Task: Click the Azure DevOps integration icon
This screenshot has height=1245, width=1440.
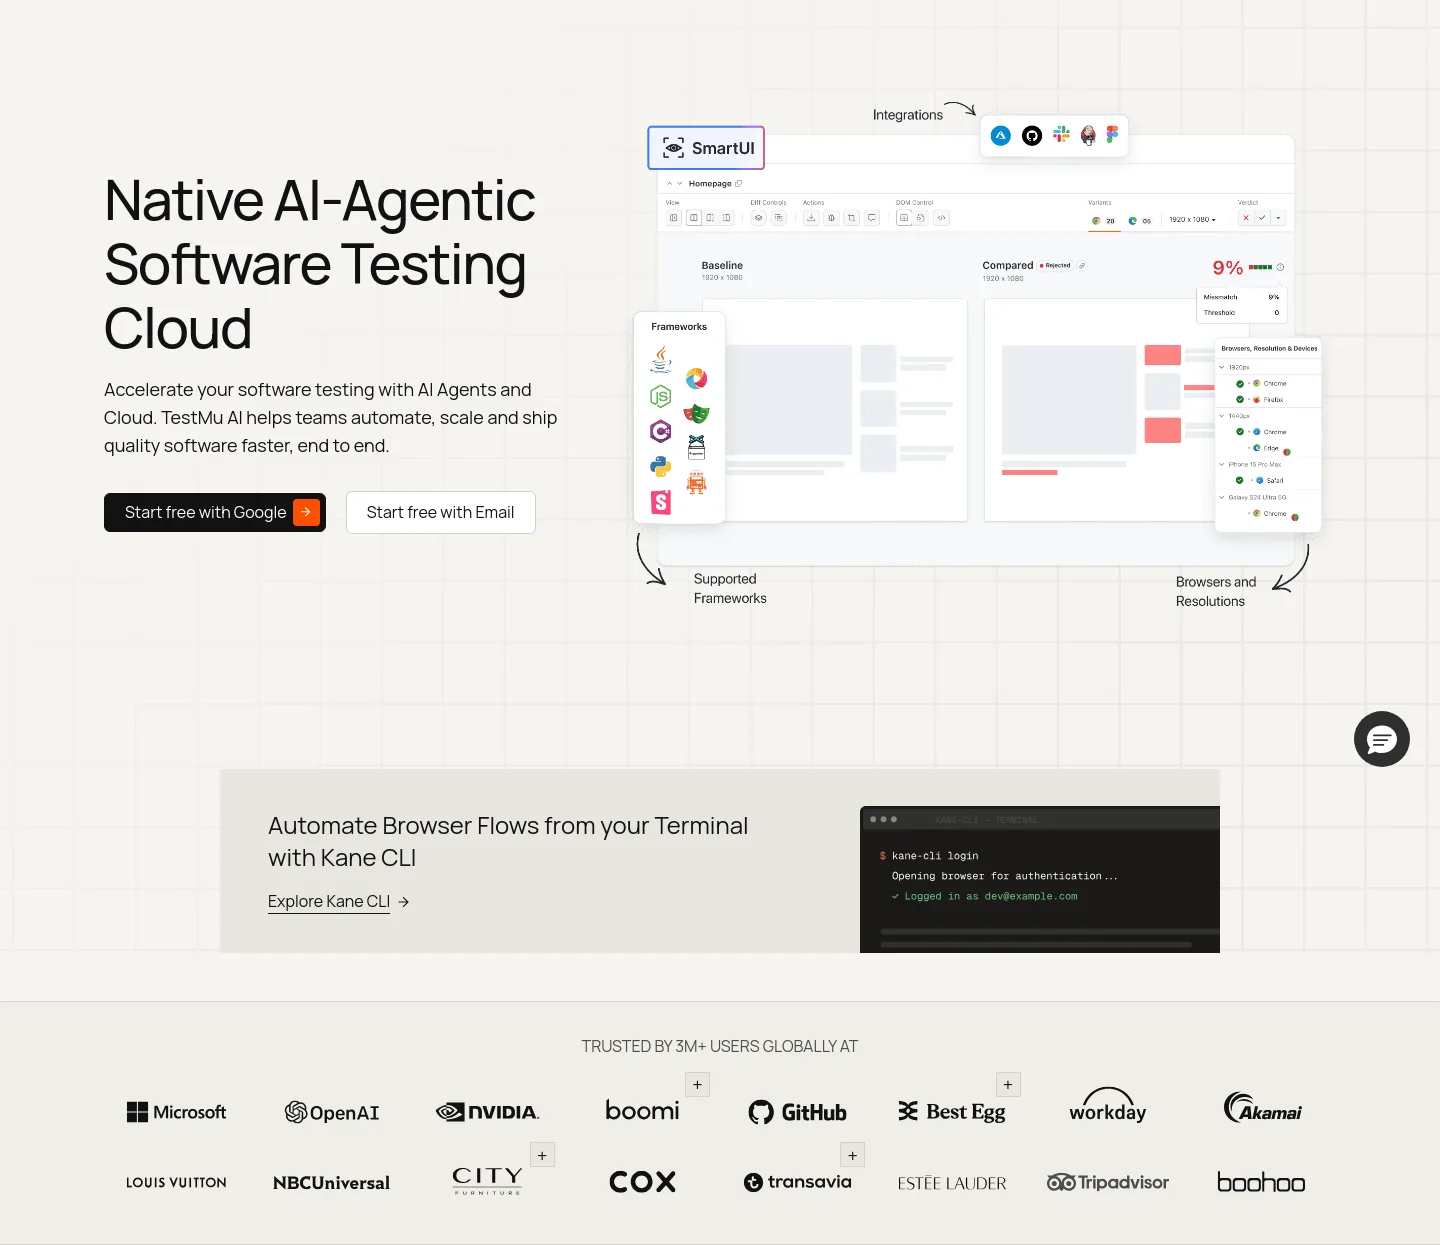Action: point(1001,136)
